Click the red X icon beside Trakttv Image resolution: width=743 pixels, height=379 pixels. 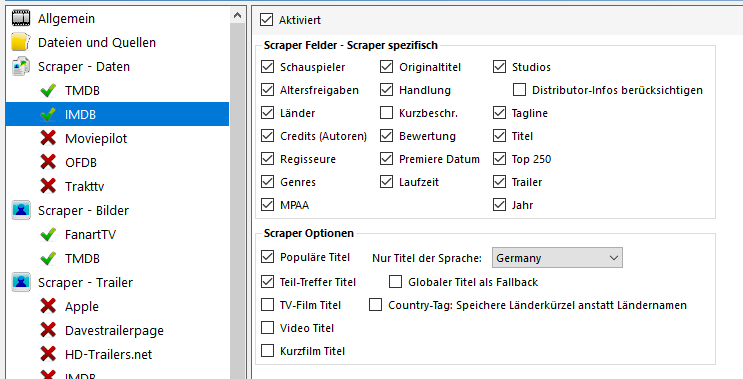tap(48, 186)
